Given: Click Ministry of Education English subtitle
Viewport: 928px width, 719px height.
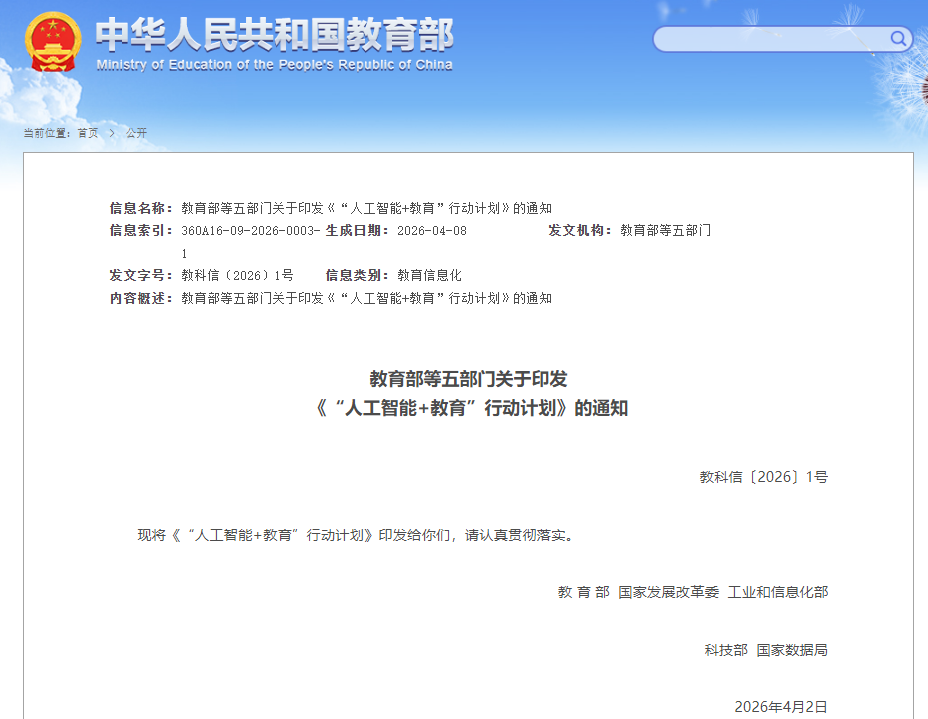Looking at the screenshot, I should pyautogui.click(x=275, y=65).
